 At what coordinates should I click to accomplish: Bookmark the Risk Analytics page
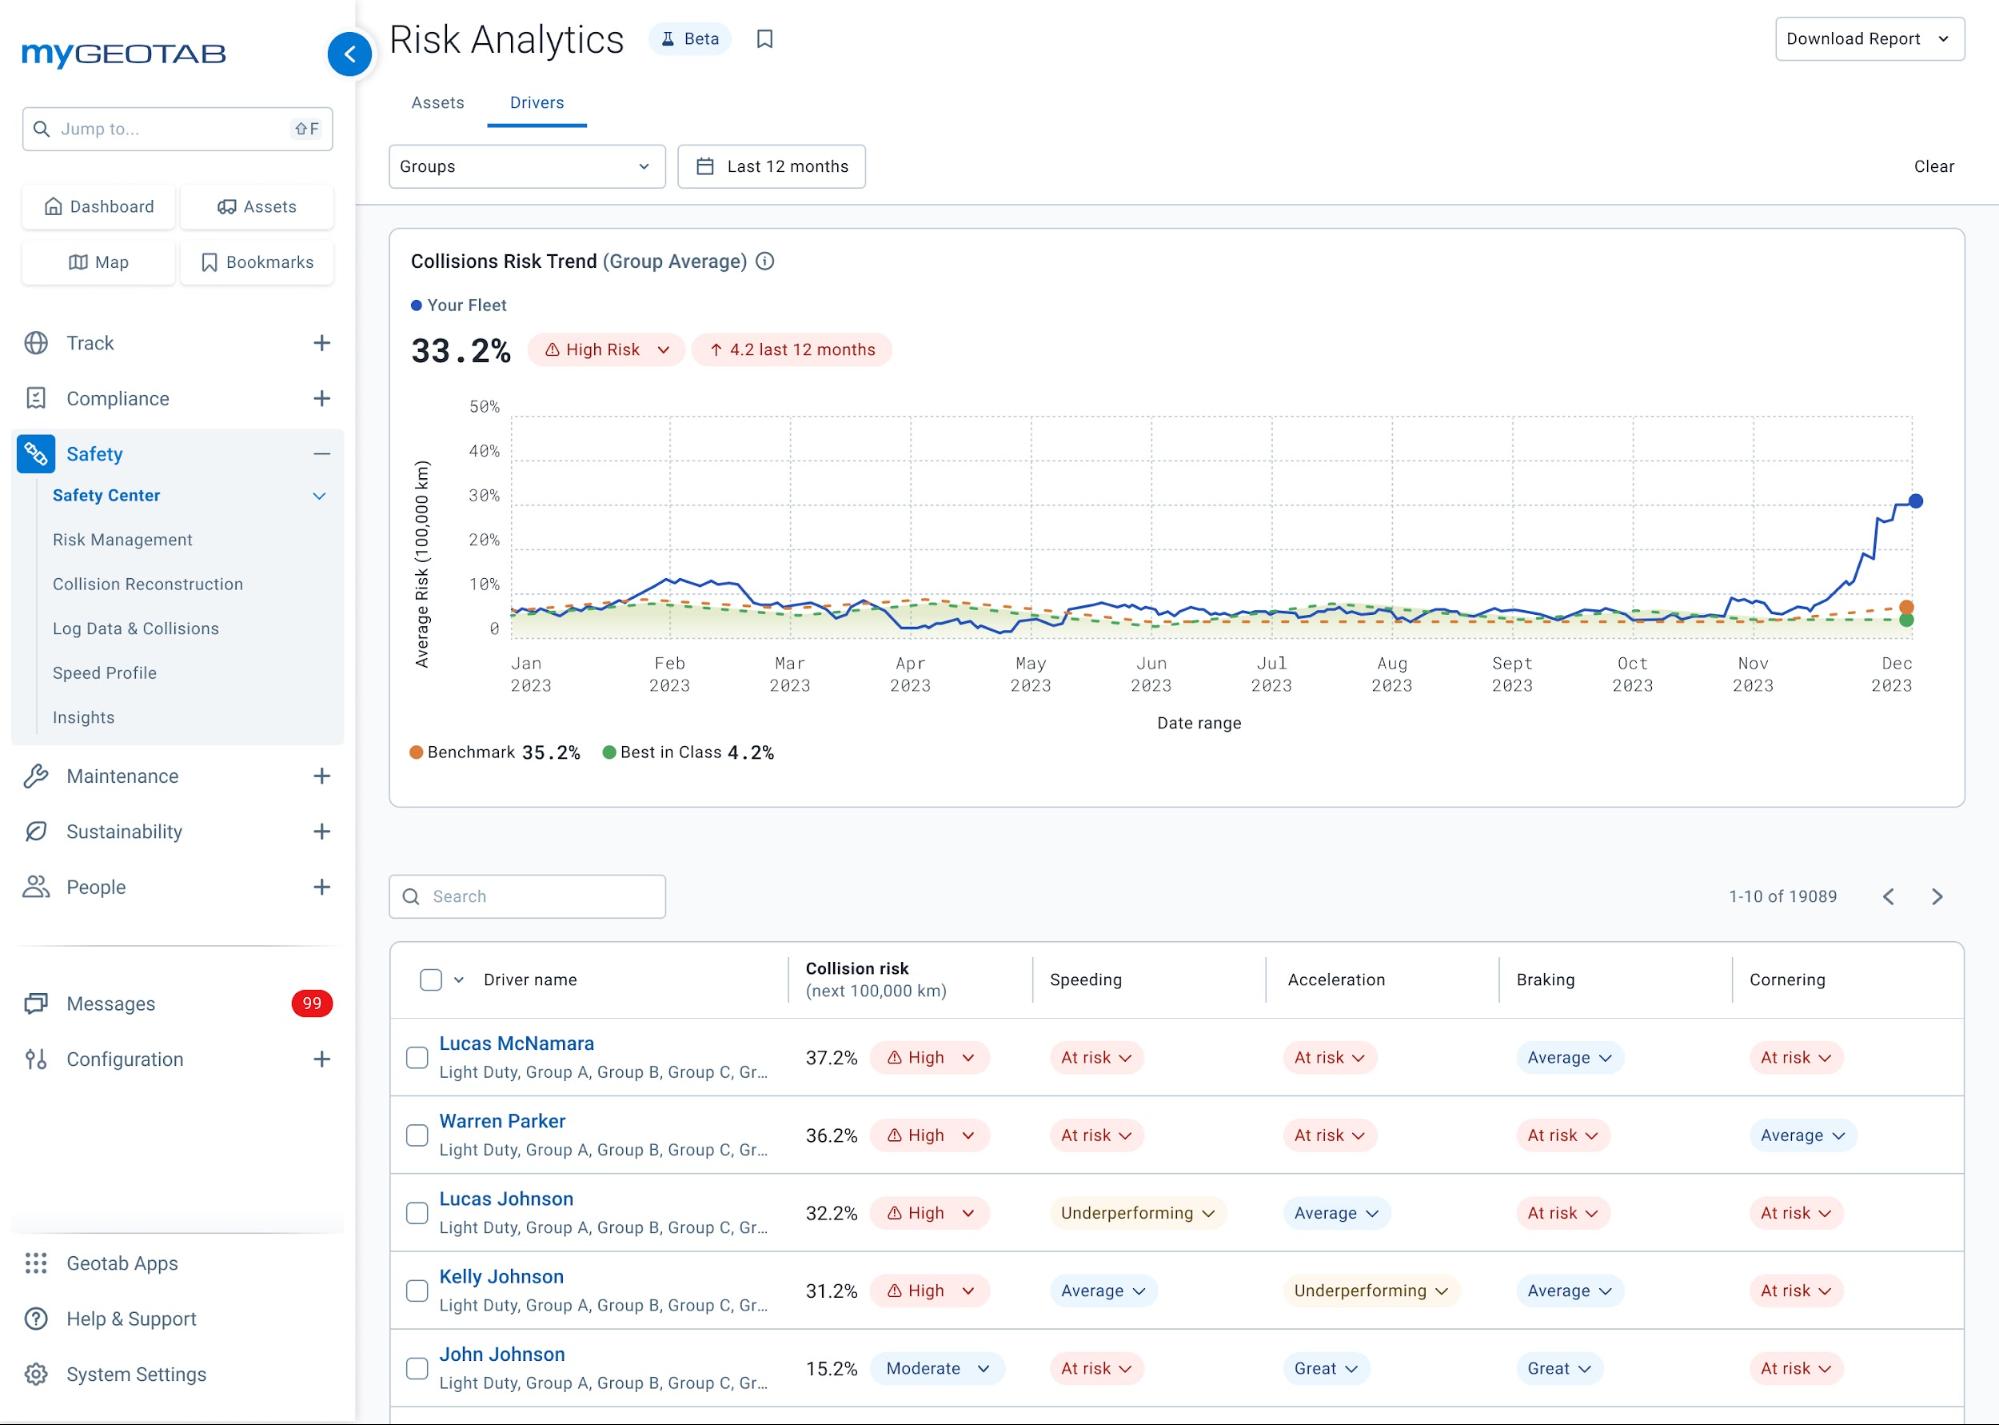pos(764,39)
